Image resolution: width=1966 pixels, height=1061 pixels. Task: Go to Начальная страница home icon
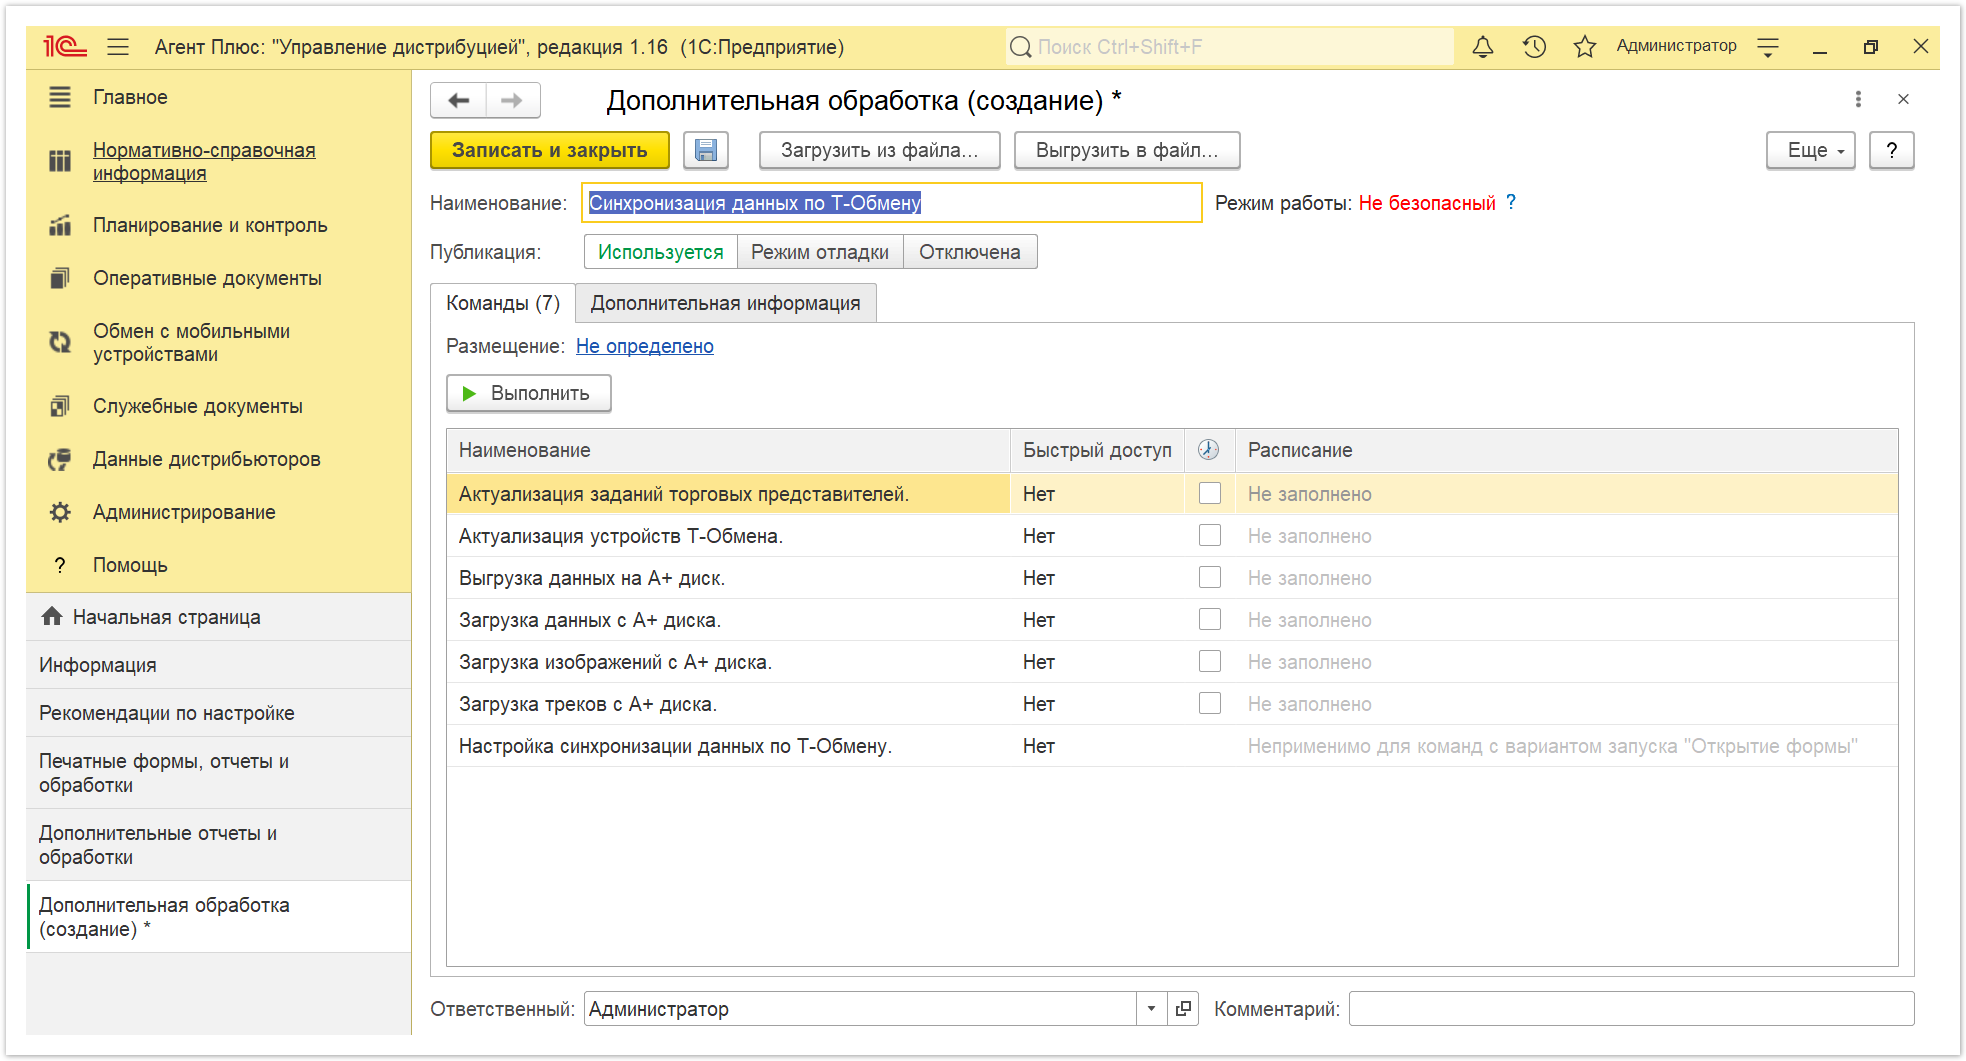pos(52,617)
